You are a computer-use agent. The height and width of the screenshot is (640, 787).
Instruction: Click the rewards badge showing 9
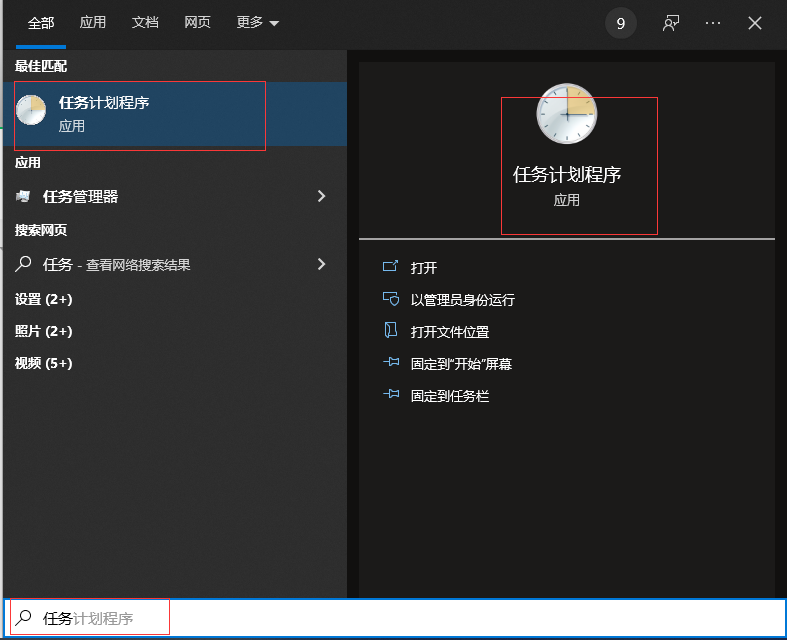coord(620,23)
